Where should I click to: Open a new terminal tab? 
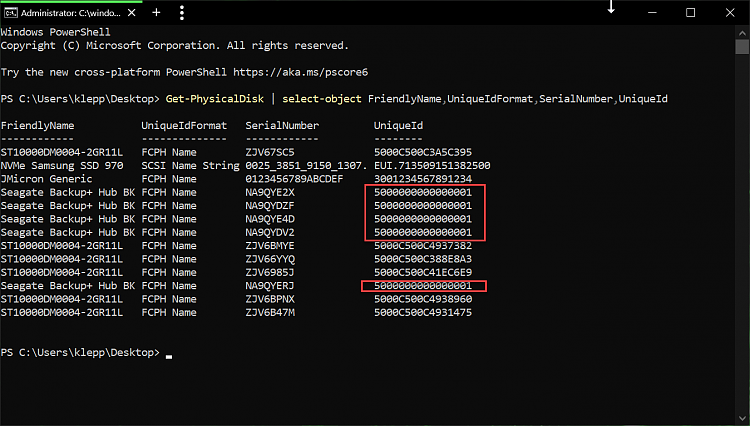156,13
